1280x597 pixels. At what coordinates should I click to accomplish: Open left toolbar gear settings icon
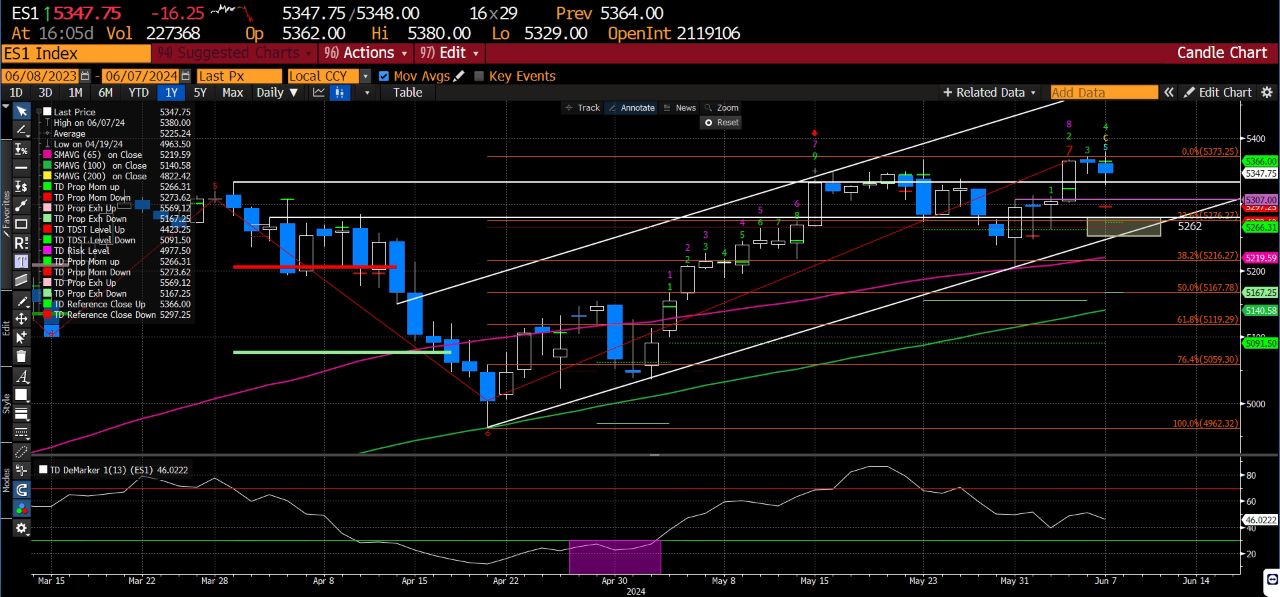coord(22,528)
